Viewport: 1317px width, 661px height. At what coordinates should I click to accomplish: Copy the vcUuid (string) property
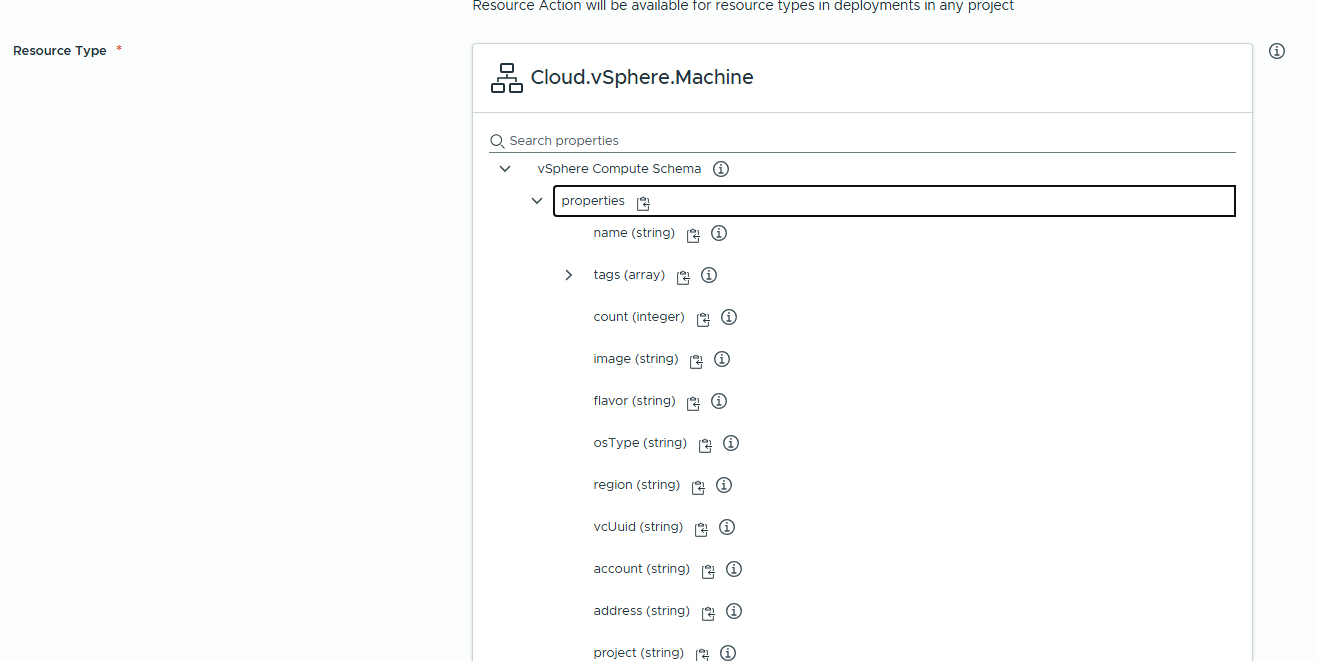coord(701,529)
